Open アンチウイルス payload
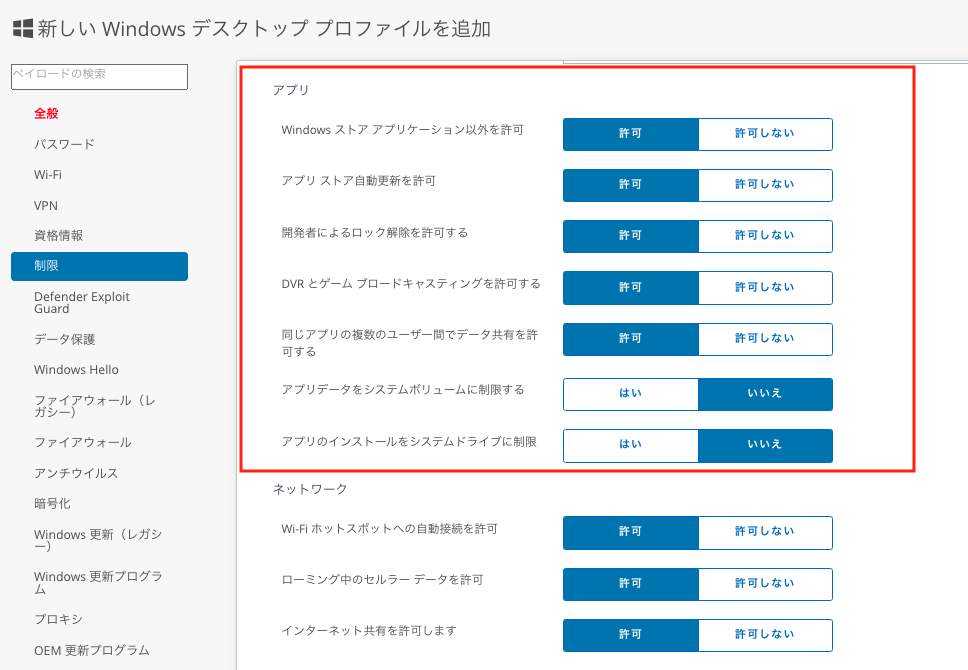This screenshot has height=670, width=968. pos(76,473)
